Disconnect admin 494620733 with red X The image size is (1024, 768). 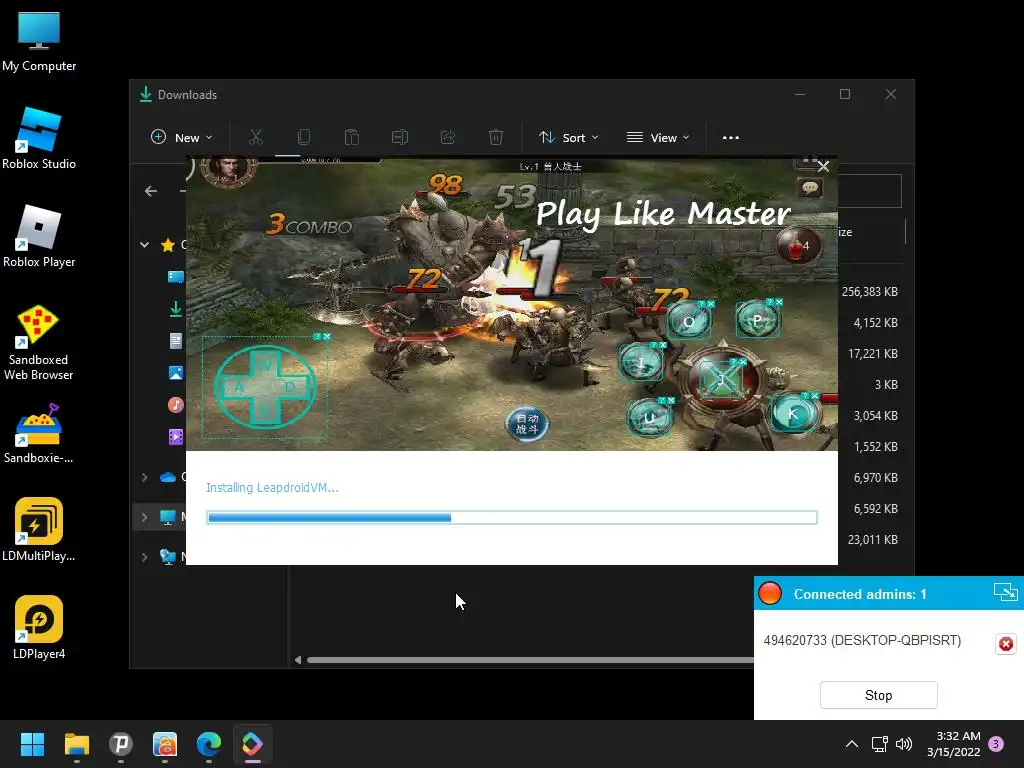pos(1006,644)
